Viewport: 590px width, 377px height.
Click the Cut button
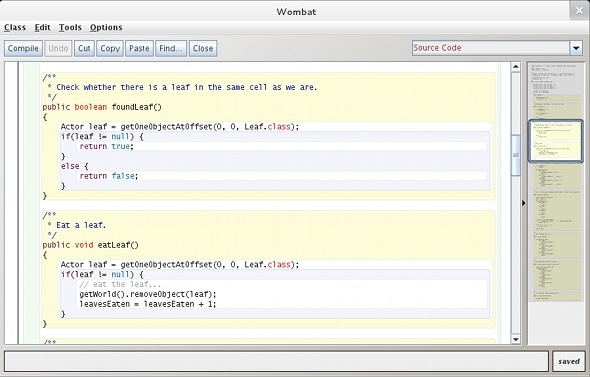click(84, 49)
